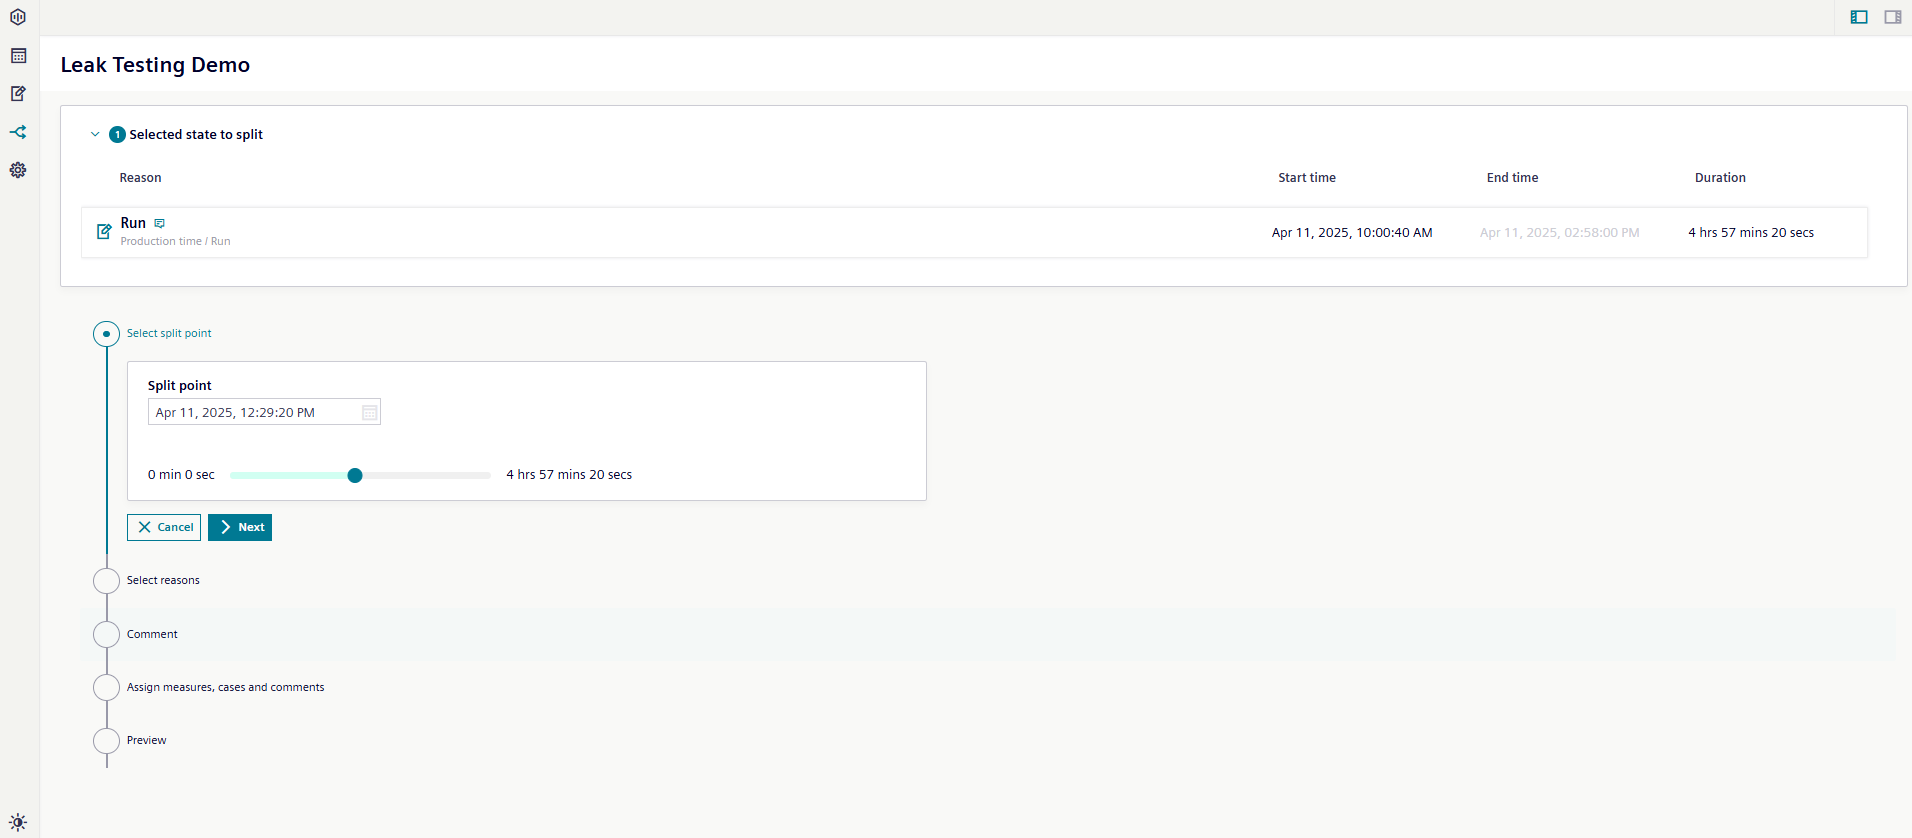Click the split point slider handle
The height and width of the screenshot is (838, 1912).
pos(355,475)
